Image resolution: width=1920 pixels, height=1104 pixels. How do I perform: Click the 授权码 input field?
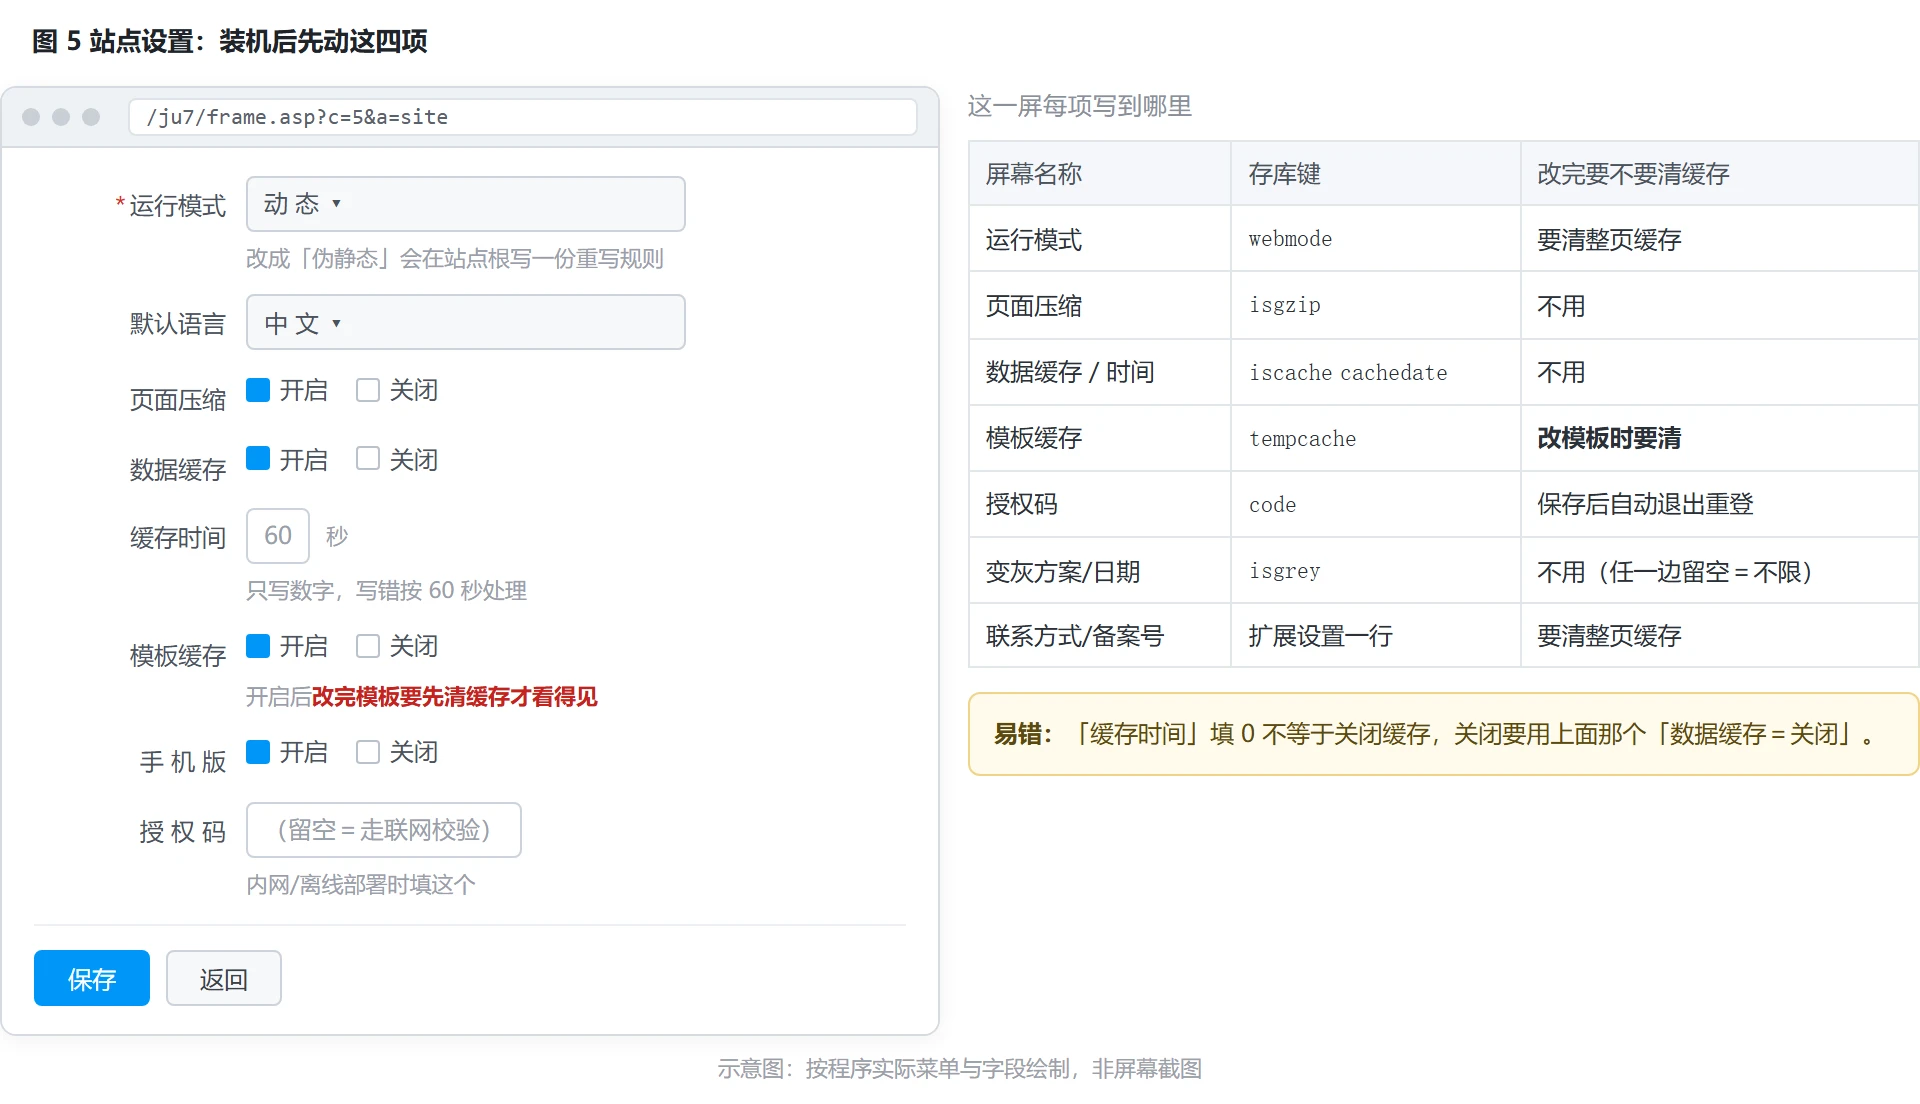[x=384, y=830]
